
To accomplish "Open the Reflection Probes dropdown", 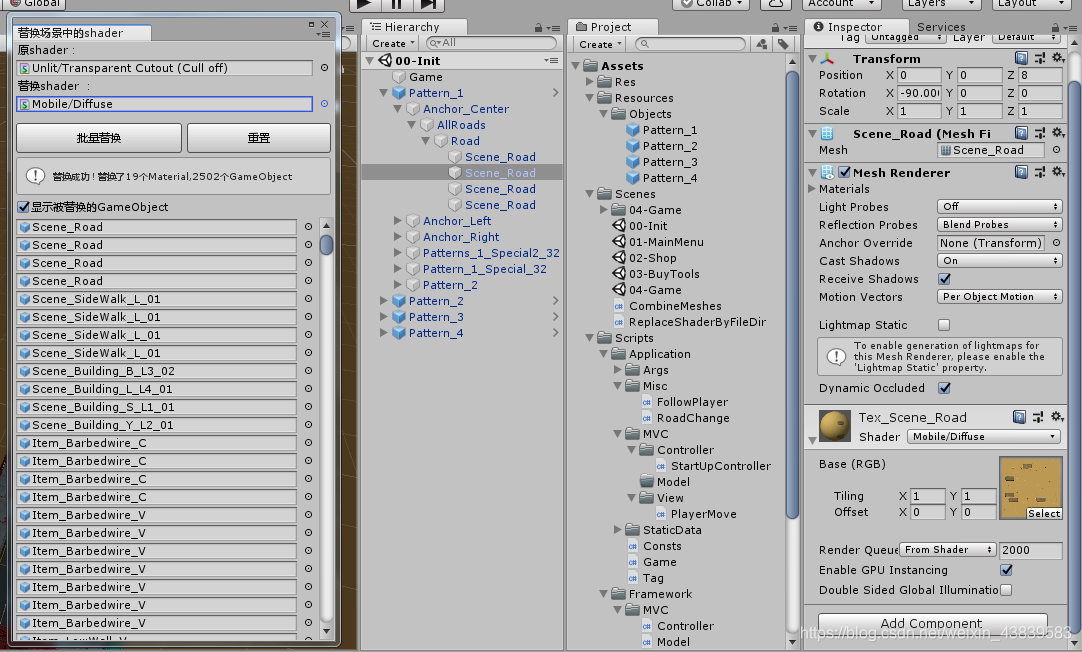I will 999,224.
